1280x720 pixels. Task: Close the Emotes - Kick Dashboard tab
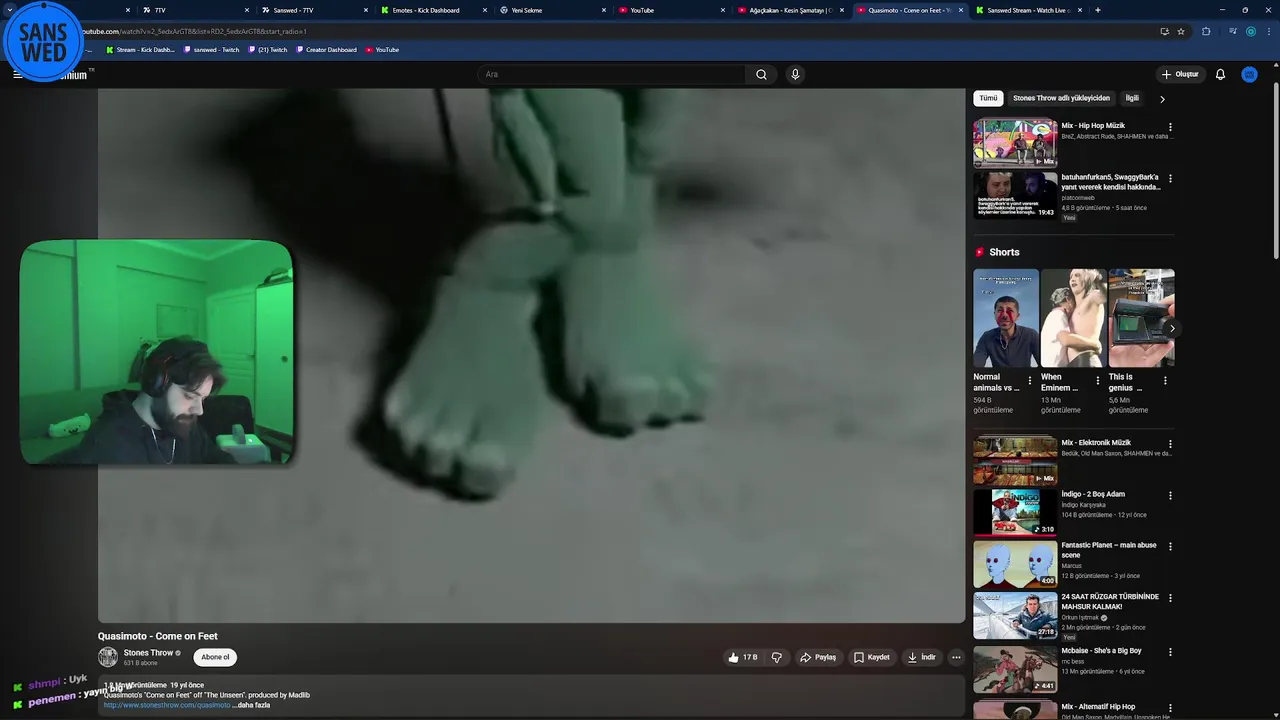tap(485, 10)
